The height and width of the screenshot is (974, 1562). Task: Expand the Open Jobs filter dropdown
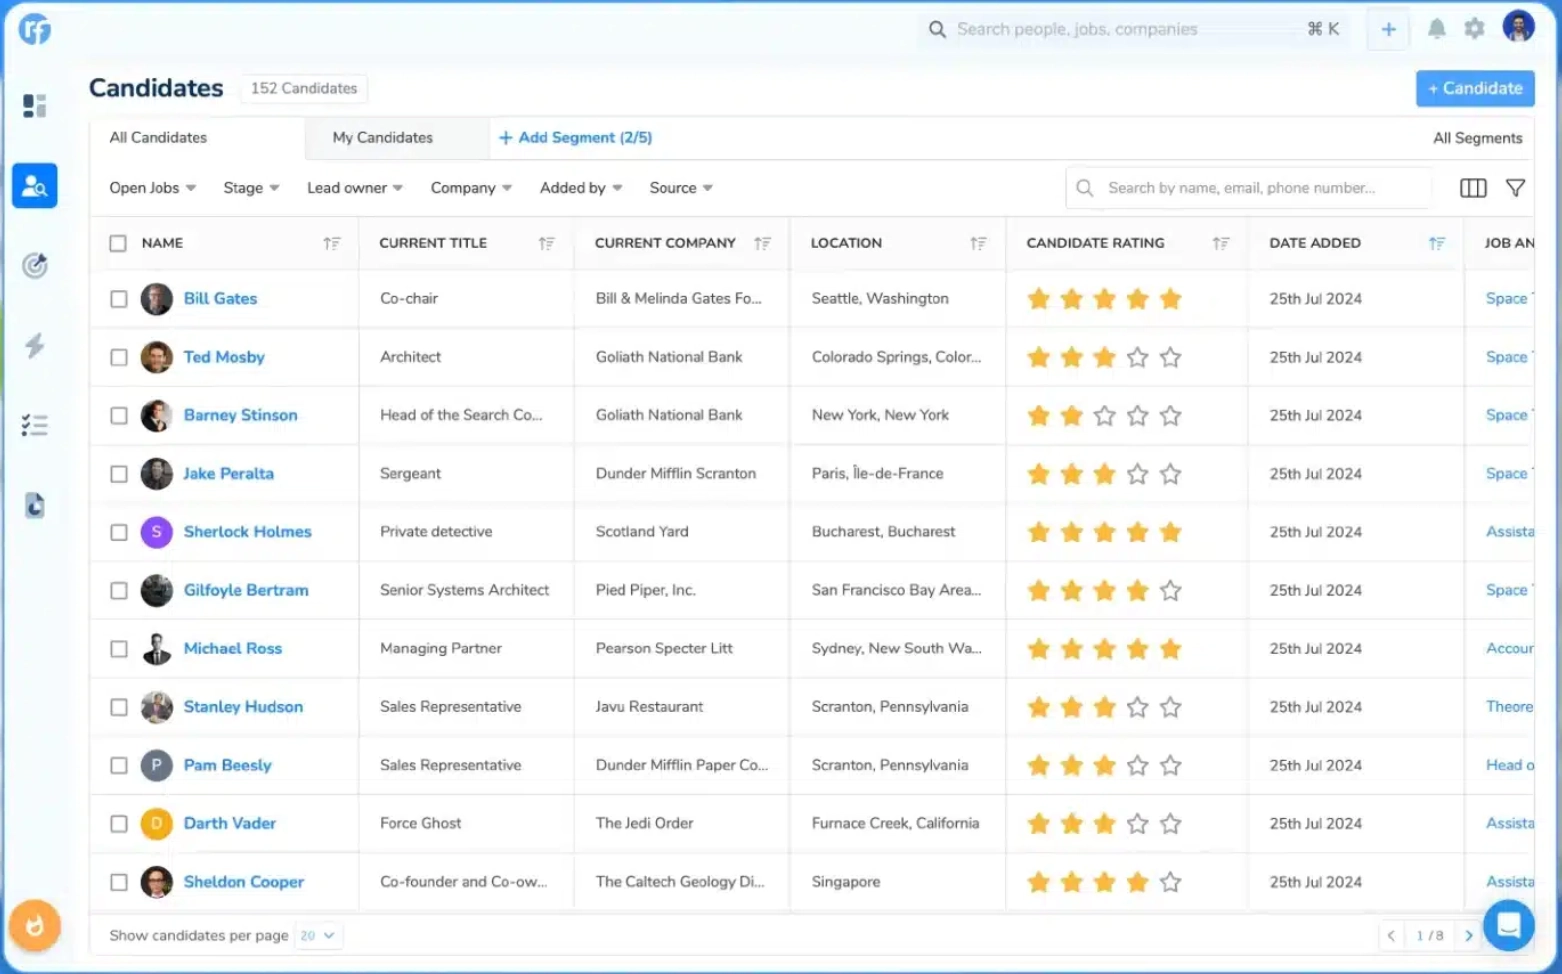coord(152,188)
